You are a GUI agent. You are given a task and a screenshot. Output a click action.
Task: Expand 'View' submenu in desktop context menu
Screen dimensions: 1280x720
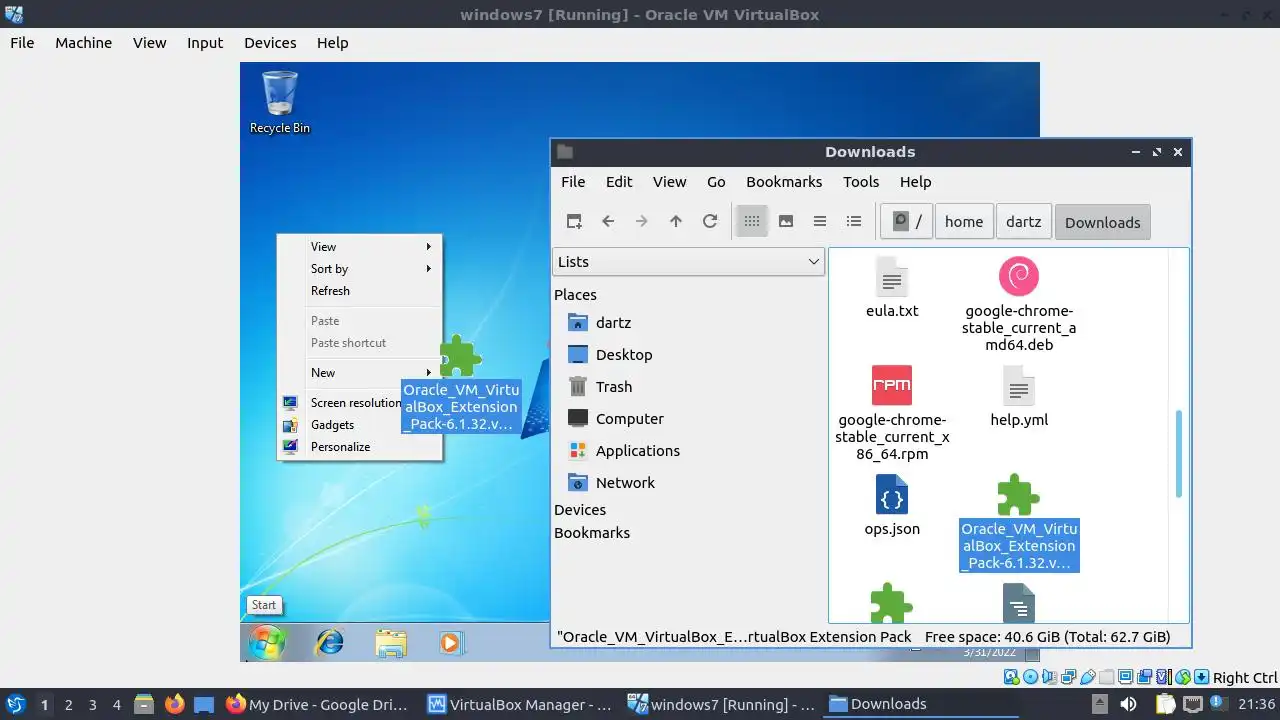coord(359,247)
